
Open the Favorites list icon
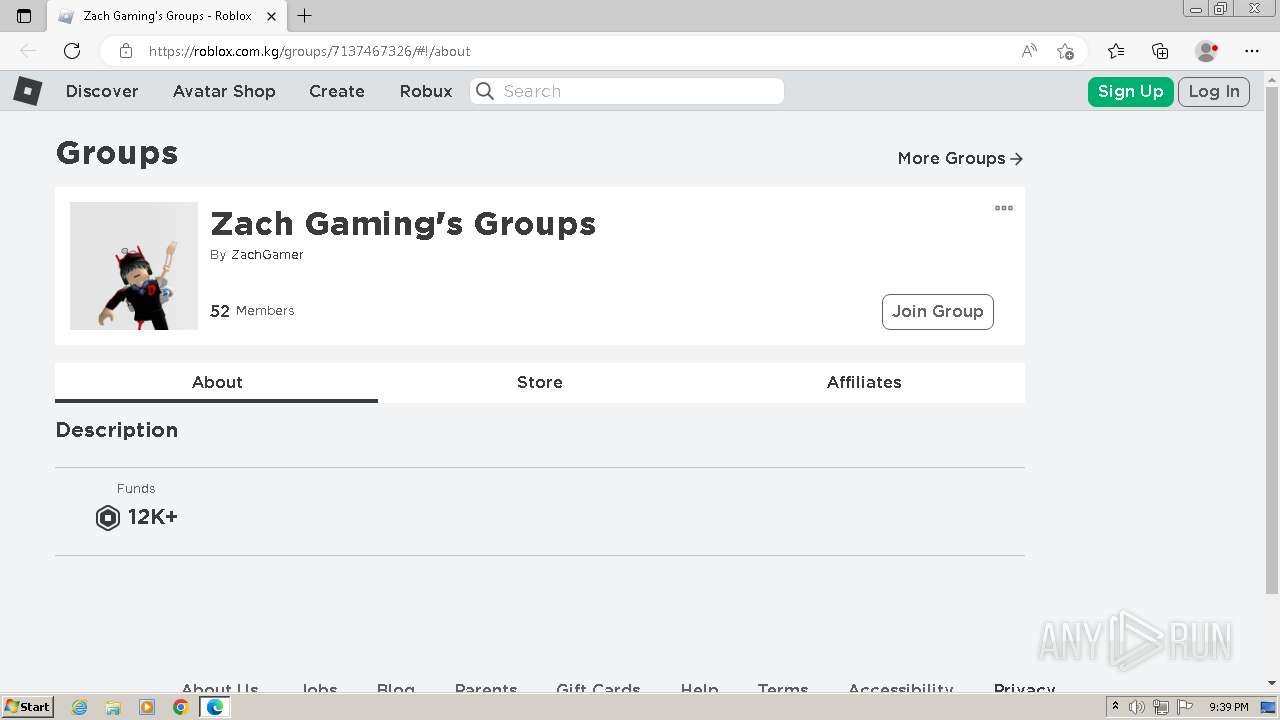pyautogui.click(x=1116, y=51)
